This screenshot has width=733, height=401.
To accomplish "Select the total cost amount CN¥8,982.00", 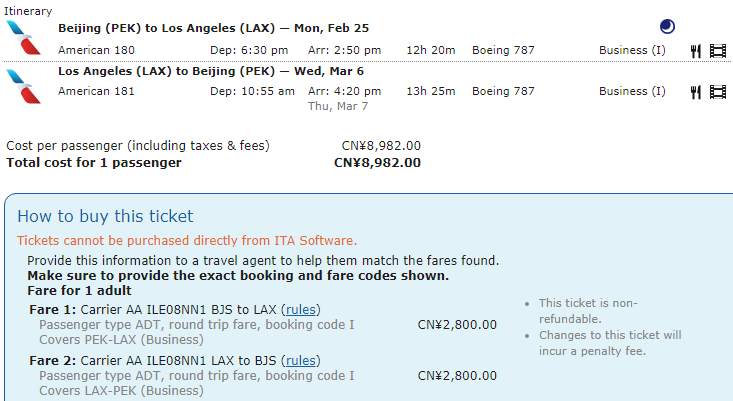I will [377, 162].
